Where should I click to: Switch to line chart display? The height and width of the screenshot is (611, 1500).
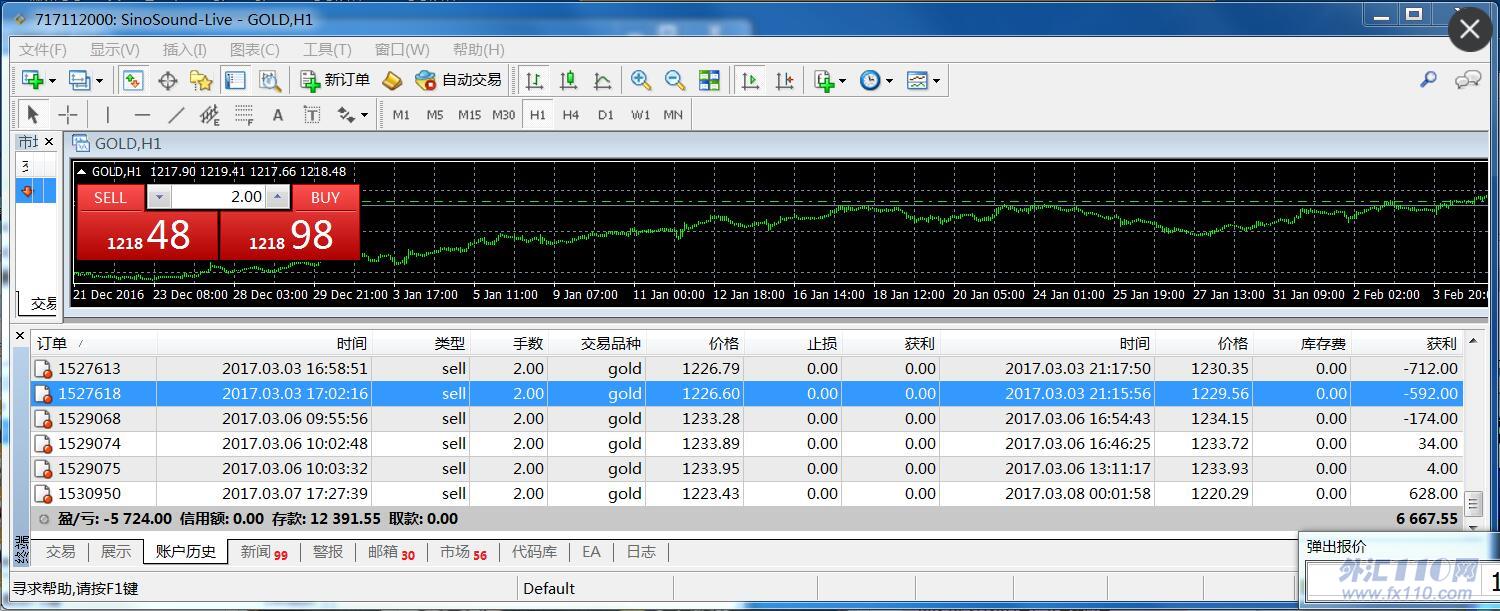(x=603, y=80)
